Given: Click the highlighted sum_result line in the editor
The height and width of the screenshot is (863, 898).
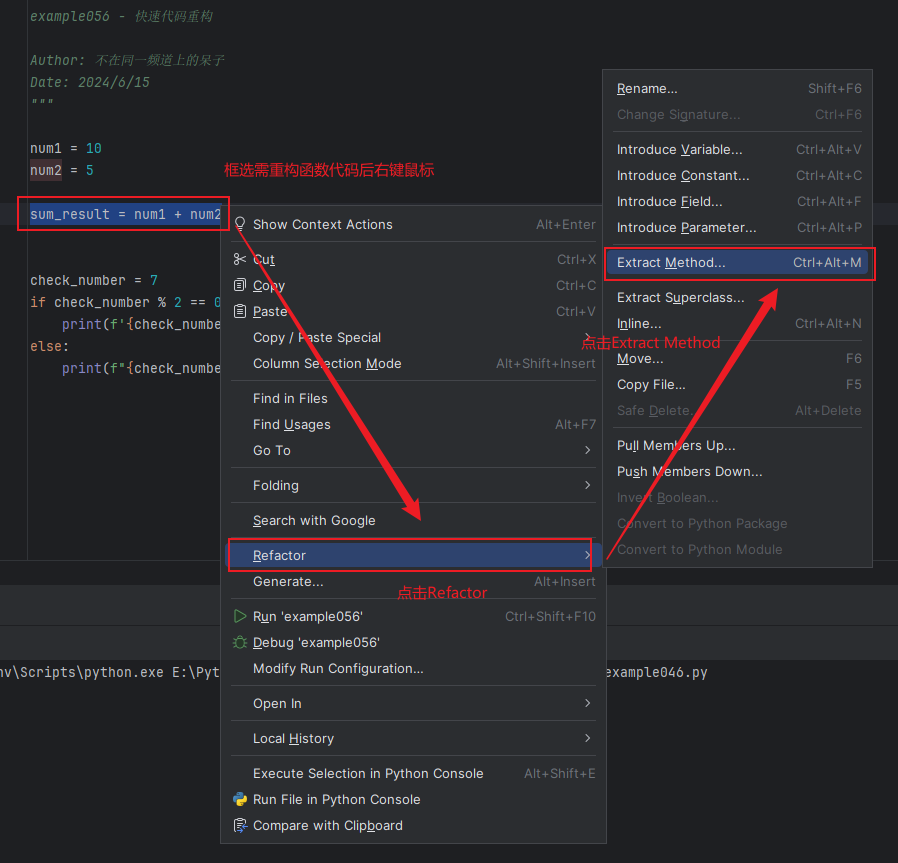Looking at the screenshot, I should 123,213.
